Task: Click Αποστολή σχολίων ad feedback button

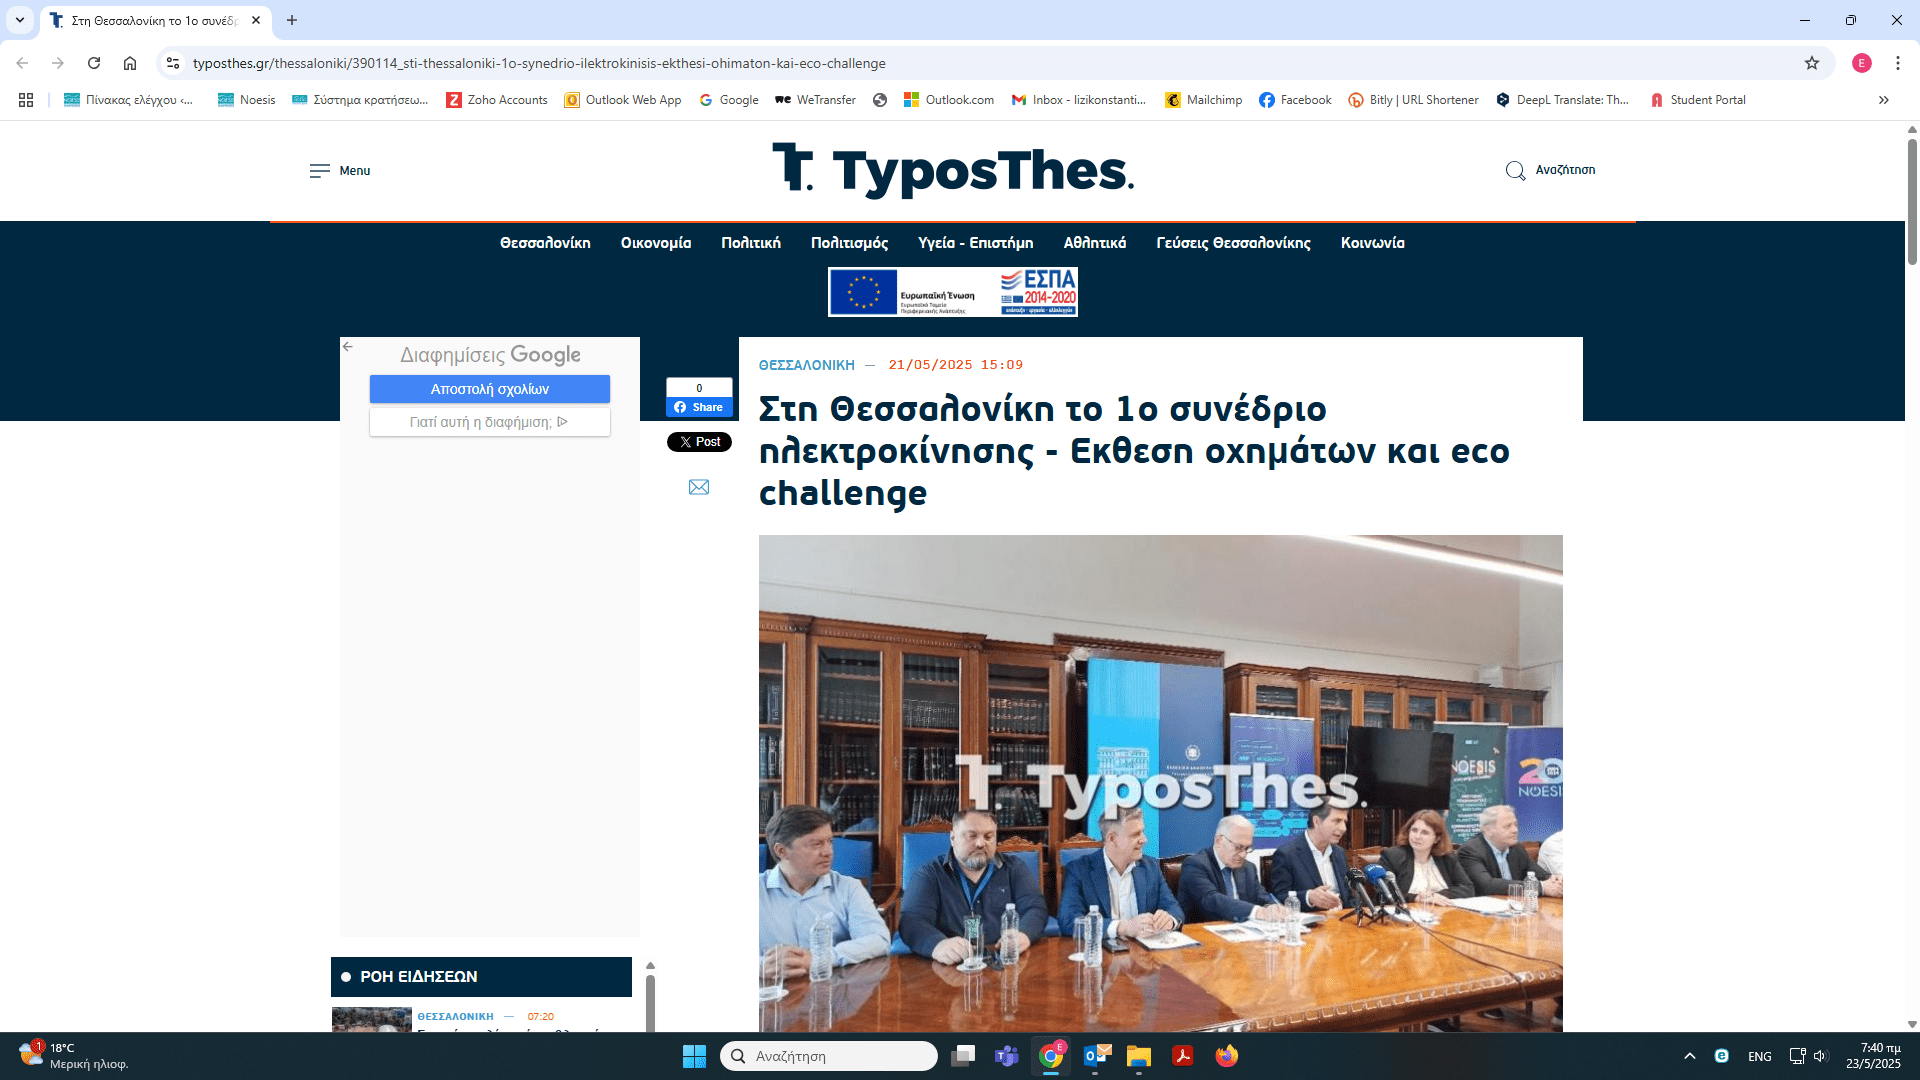Action: 489,389
